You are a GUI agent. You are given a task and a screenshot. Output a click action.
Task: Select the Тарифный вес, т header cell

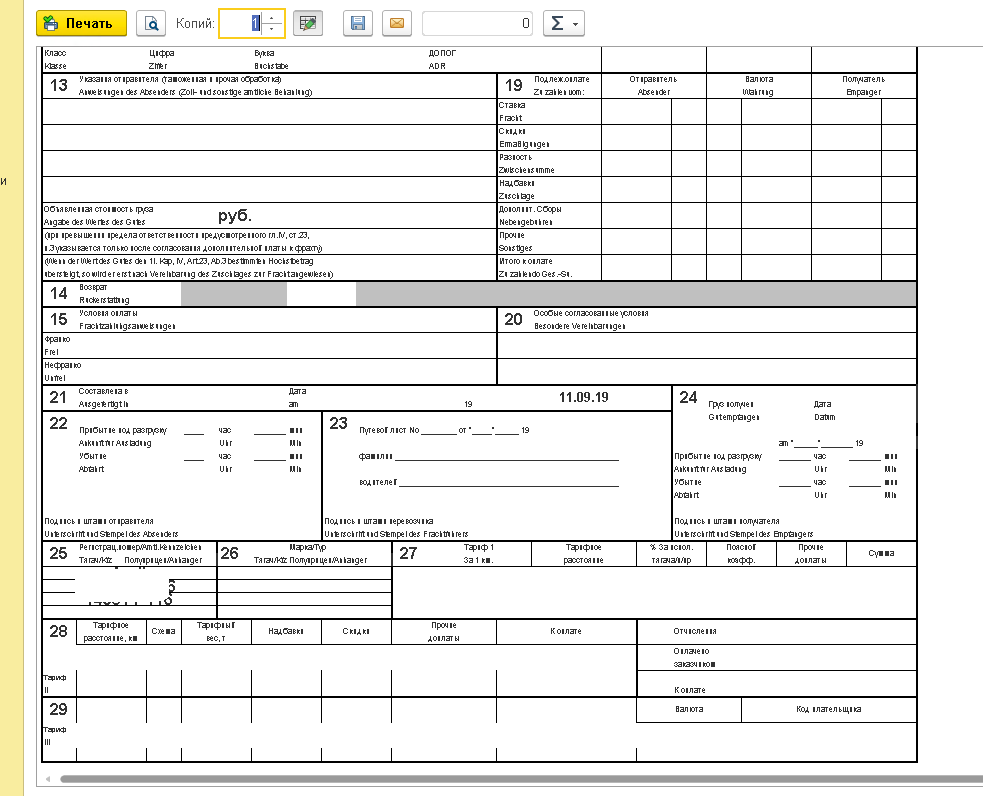(x=216, y=631)
